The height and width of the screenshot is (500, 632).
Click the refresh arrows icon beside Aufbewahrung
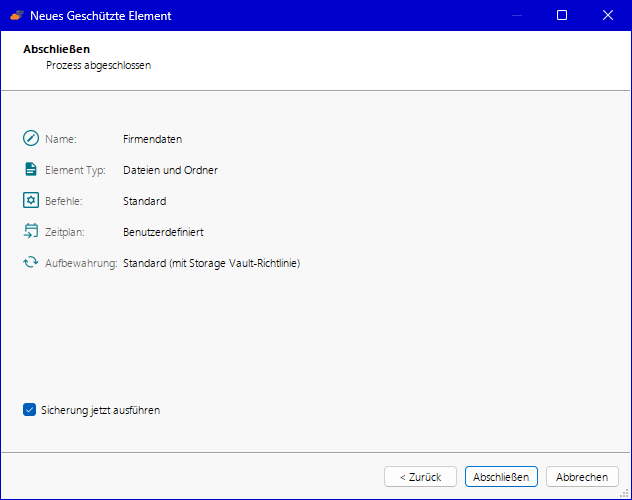[31, 262]
